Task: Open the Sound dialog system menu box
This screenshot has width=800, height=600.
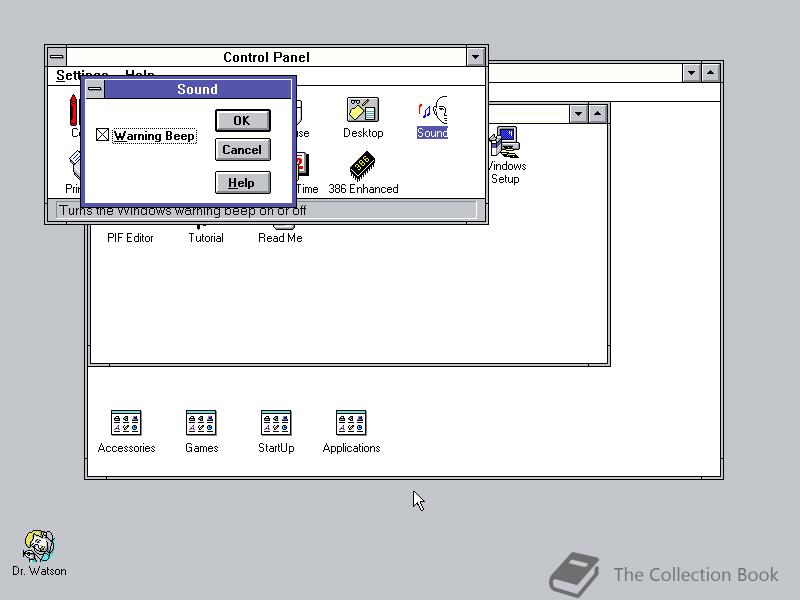Action: pos(94,89)
